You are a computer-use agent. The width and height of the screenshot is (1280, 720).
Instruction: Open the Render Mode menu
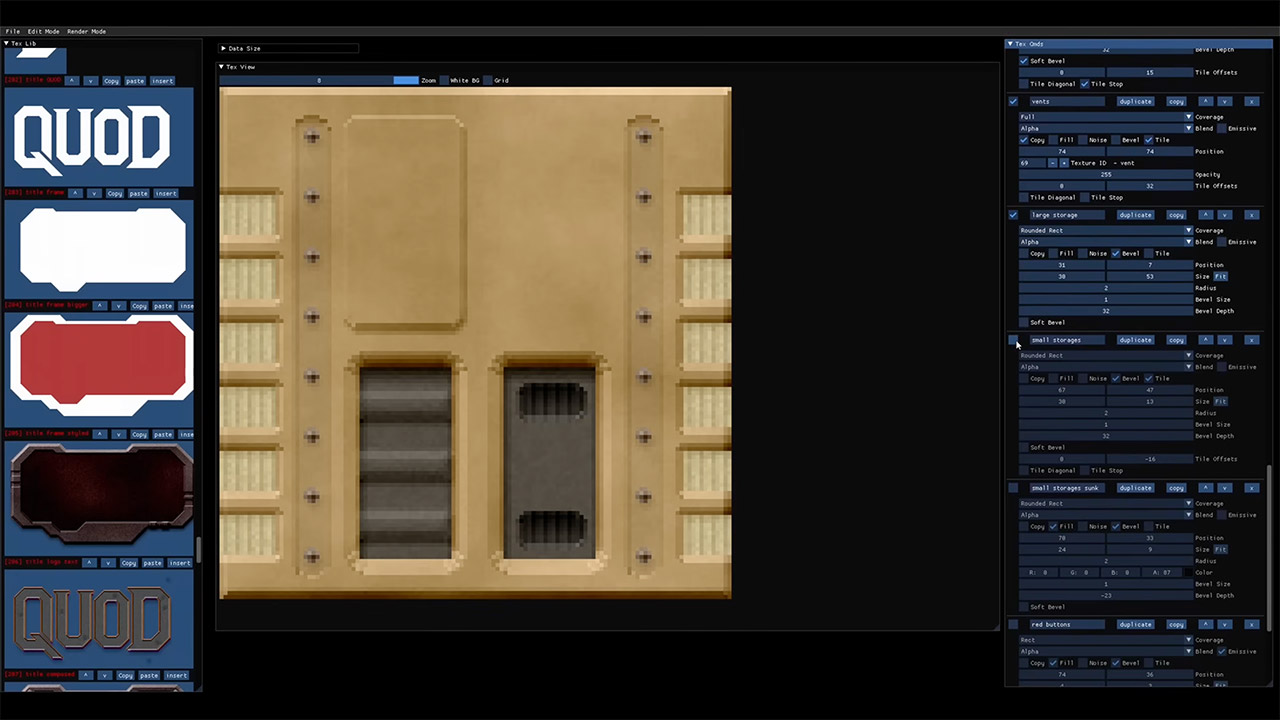pos(86,31)
